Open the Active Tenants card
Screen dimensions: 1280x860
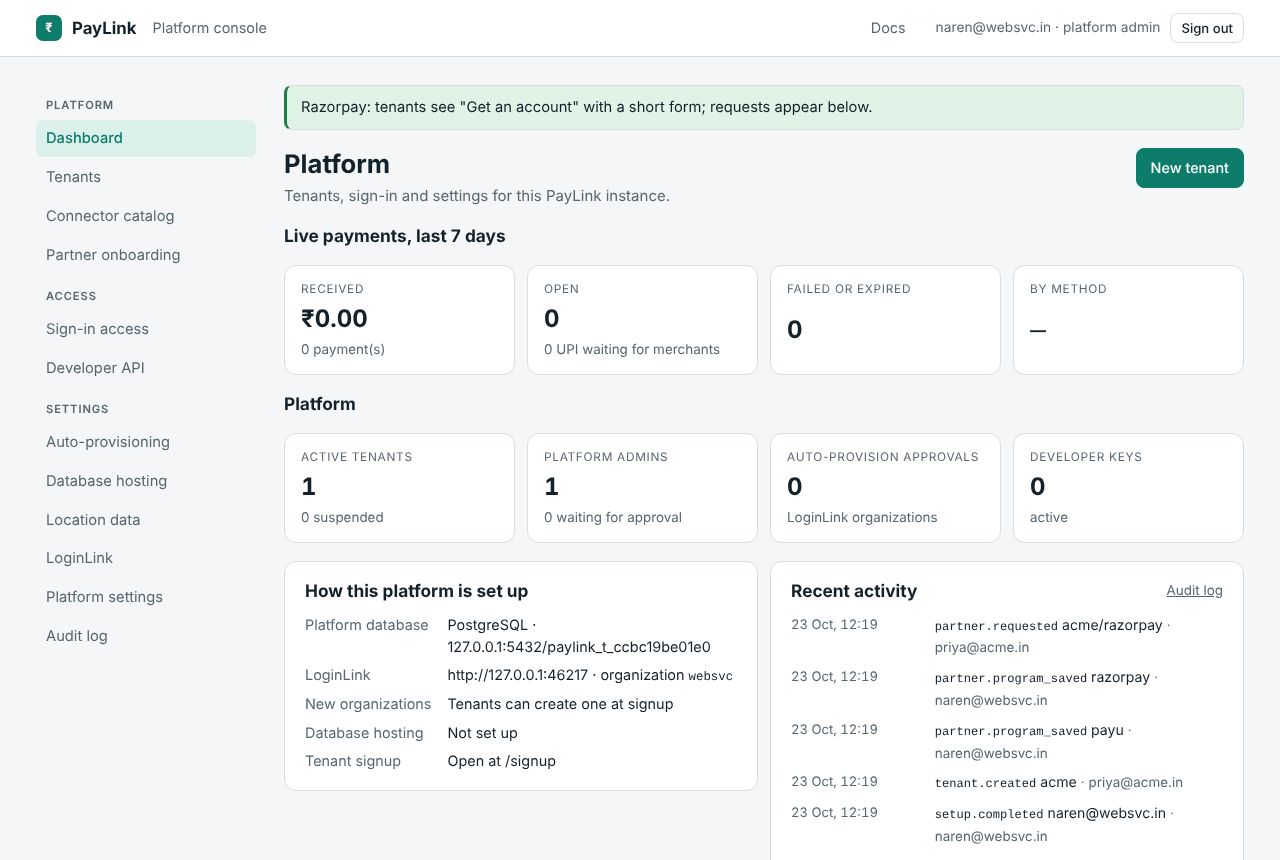[x=399, y=488]
